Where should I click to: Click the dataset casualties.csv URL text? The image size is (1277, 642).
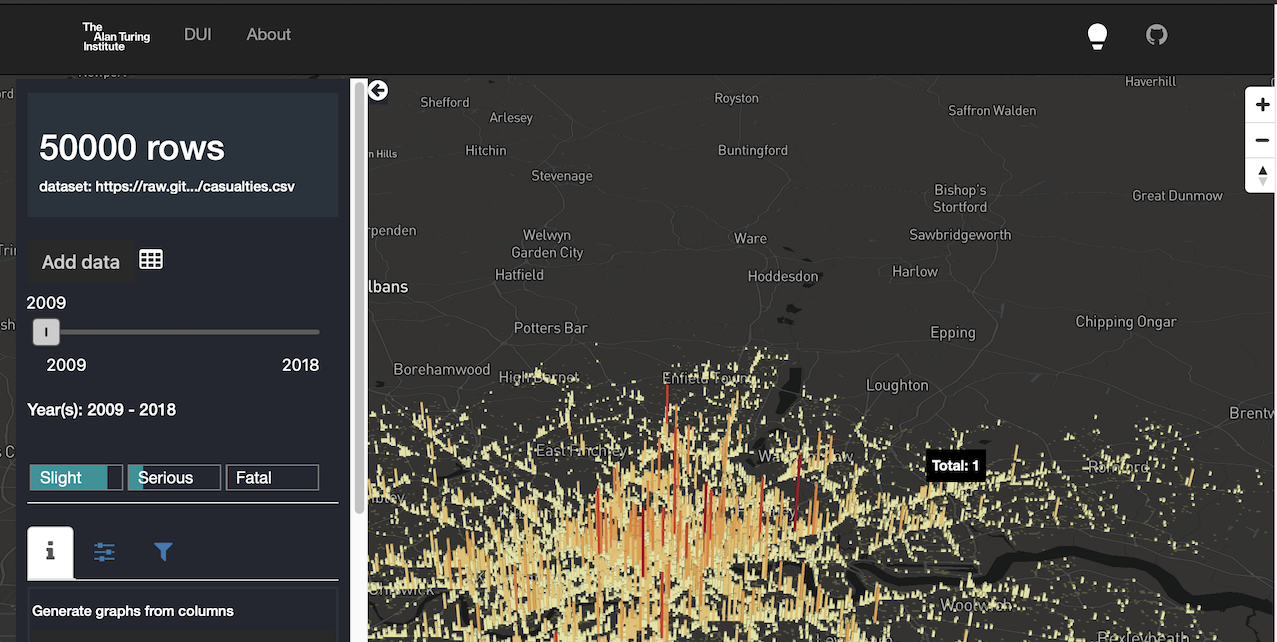167,186
